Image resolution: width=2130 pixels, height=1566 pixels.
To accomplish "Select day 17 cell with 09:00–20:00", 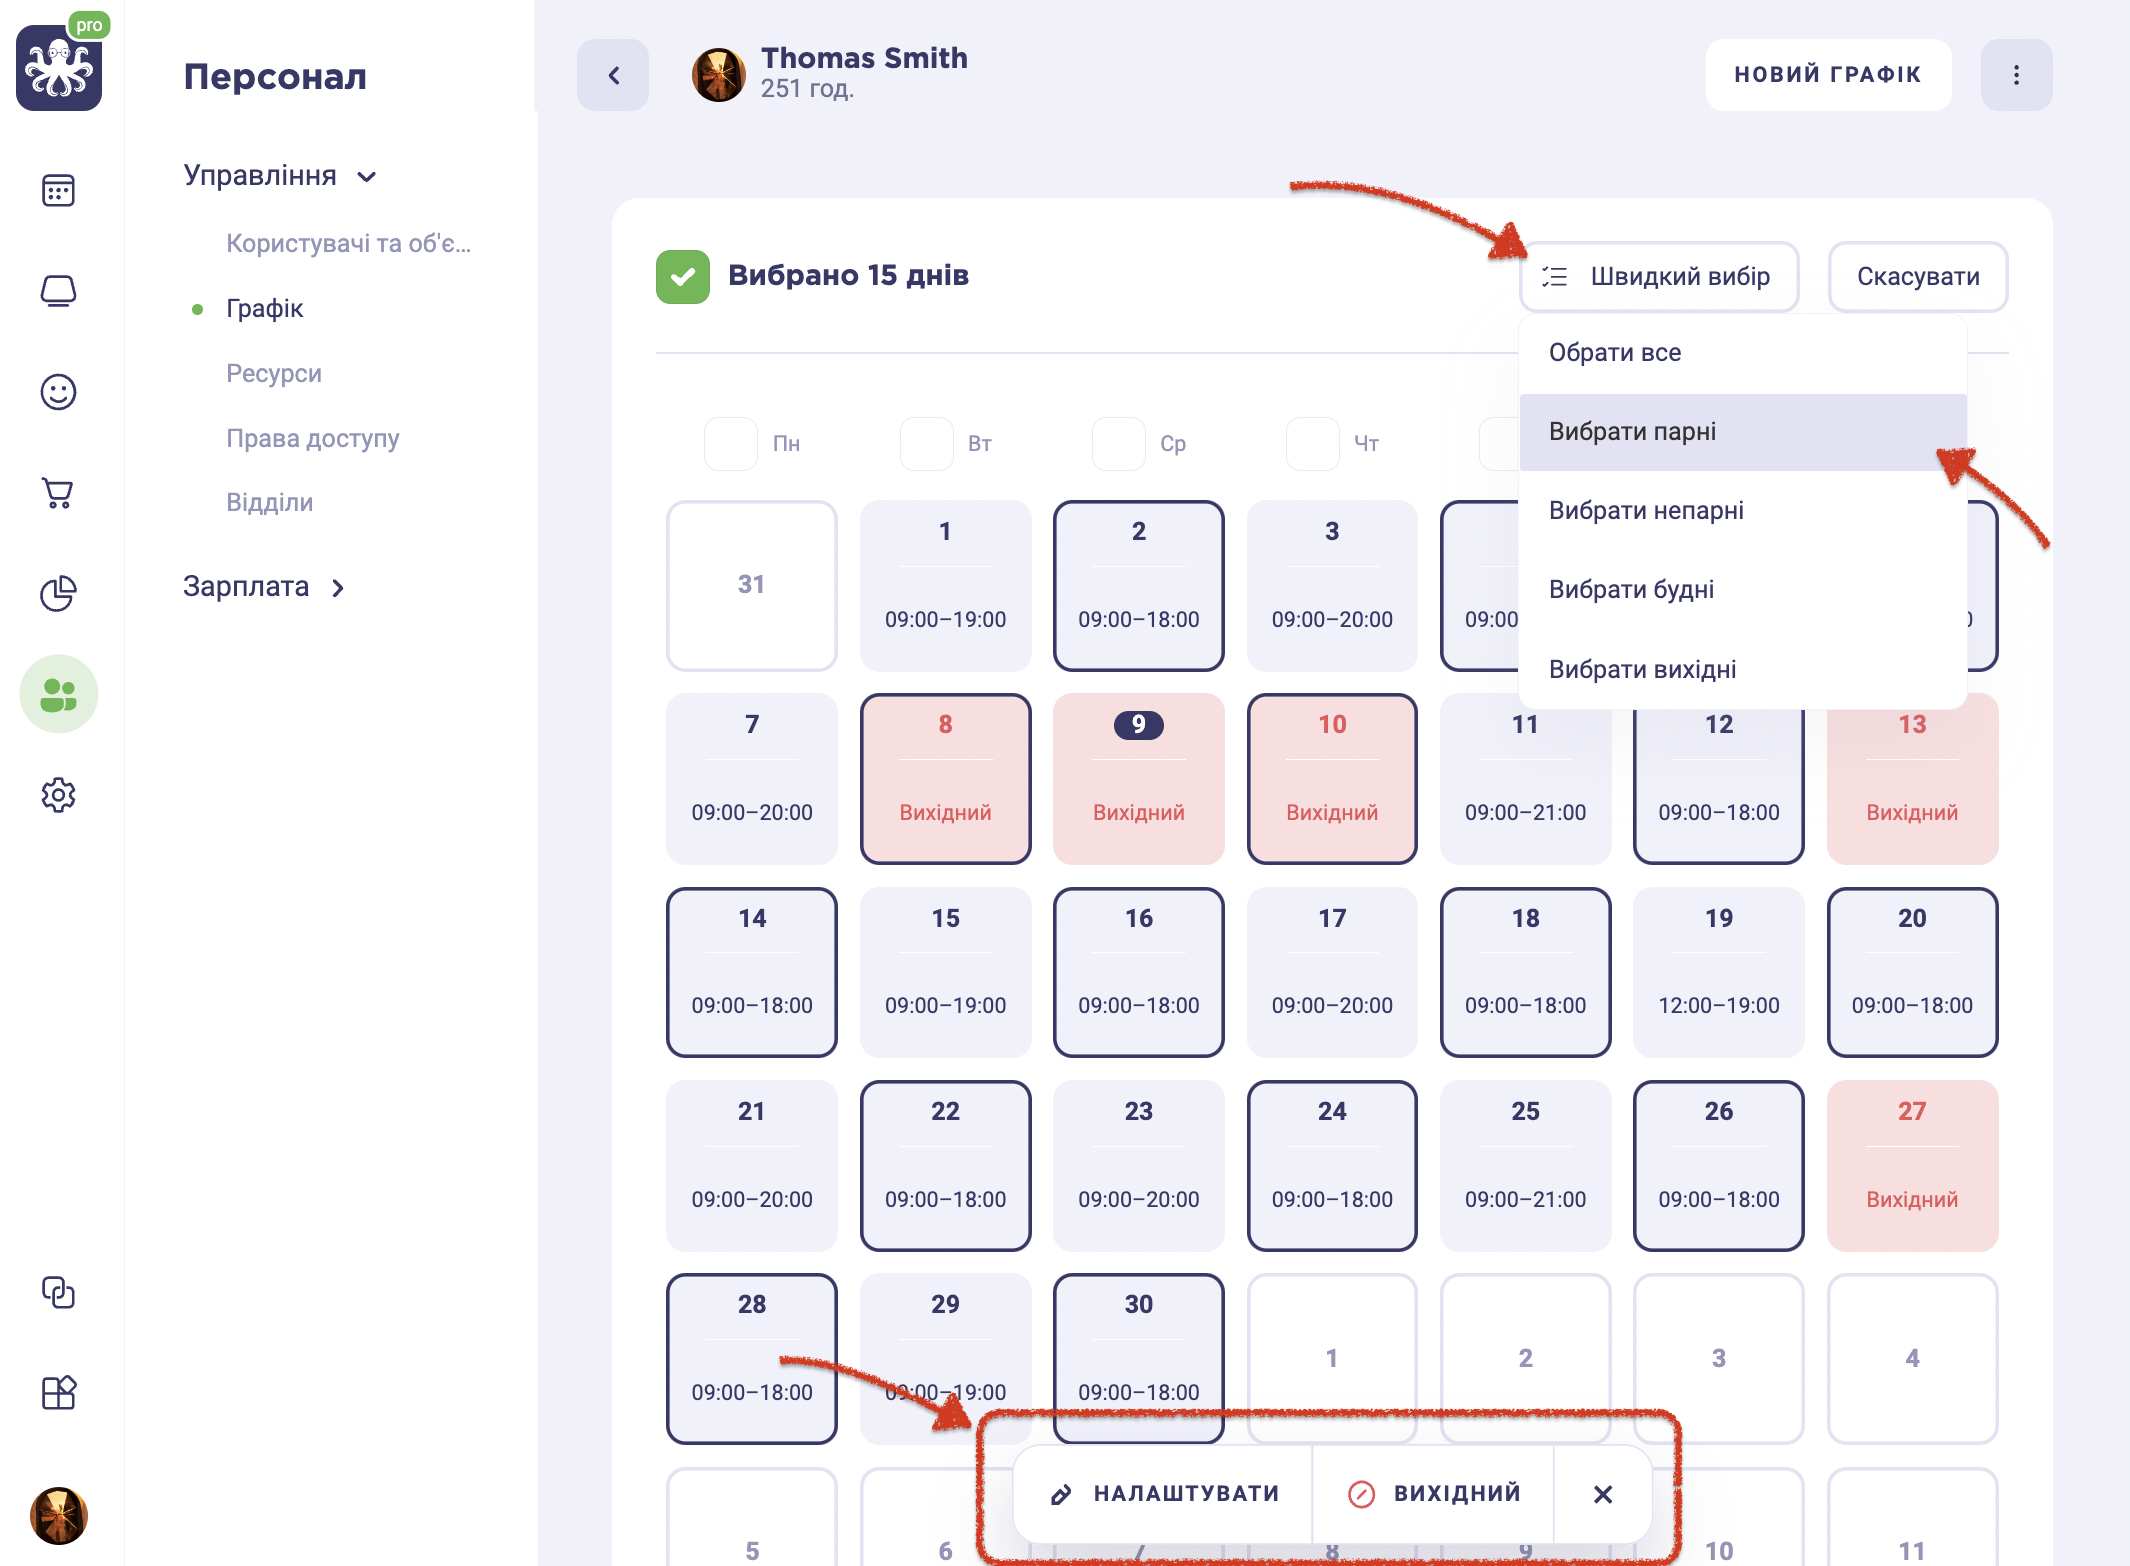I will point(1331,972).
